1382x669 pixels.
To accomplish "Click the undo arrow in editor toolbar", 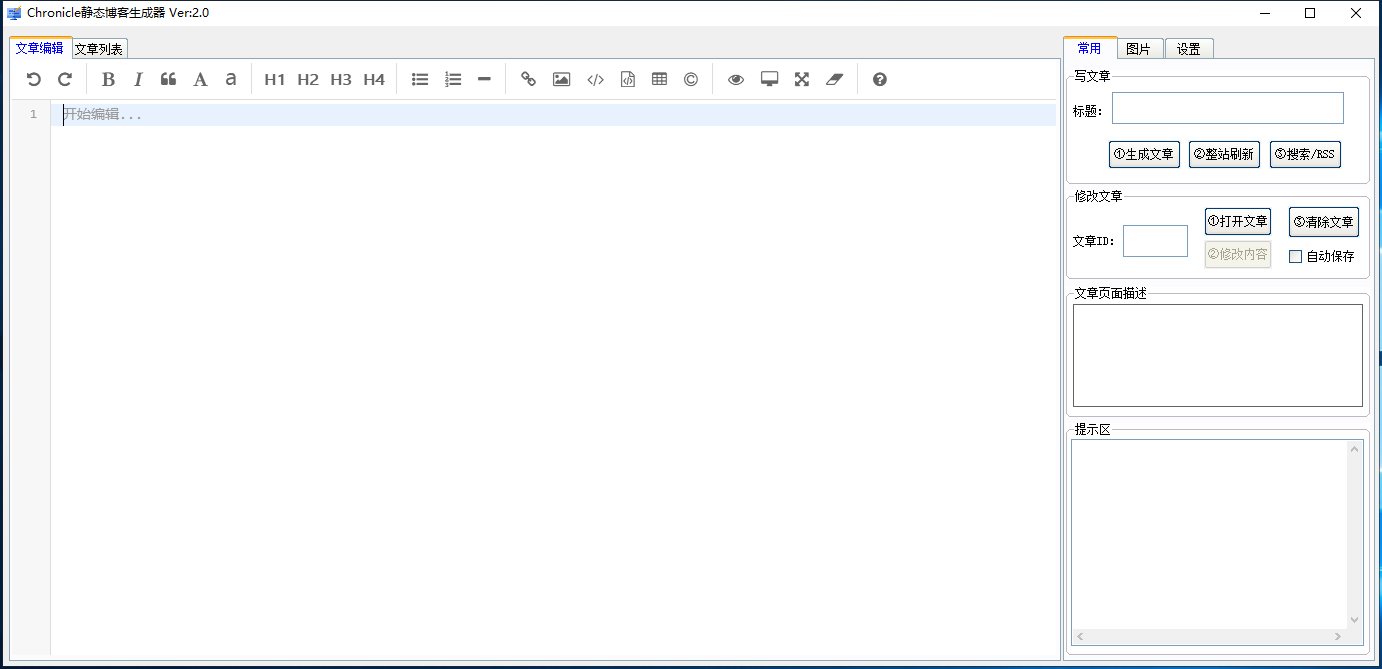I will tap(34, 80).
